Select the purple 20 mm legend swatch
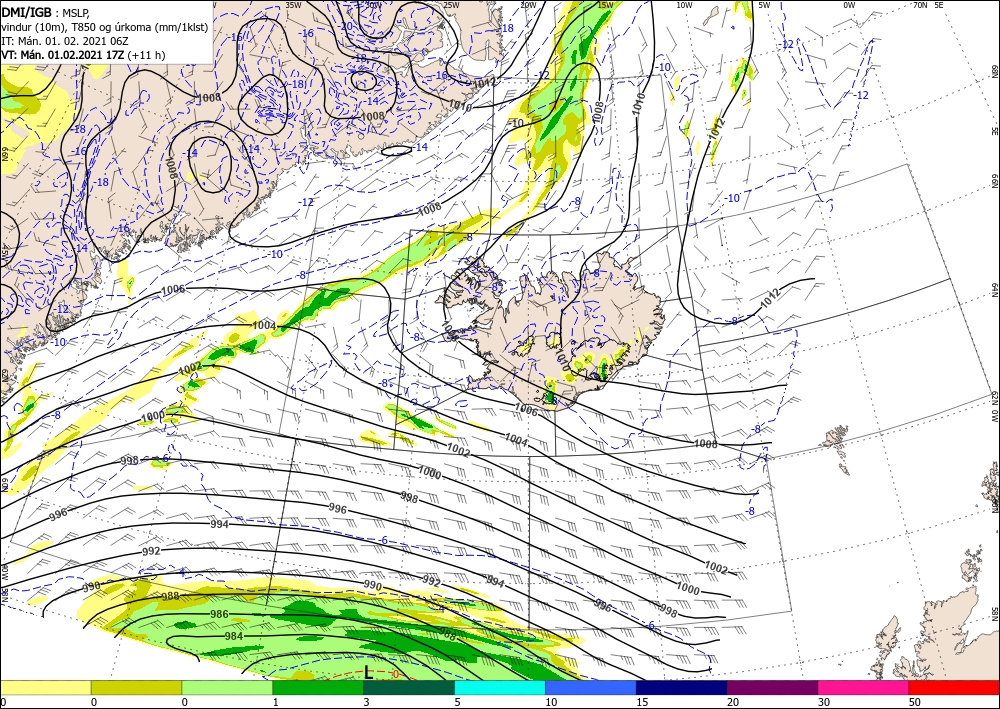This screenshot has width=1000, height=709. click(772, 687)
